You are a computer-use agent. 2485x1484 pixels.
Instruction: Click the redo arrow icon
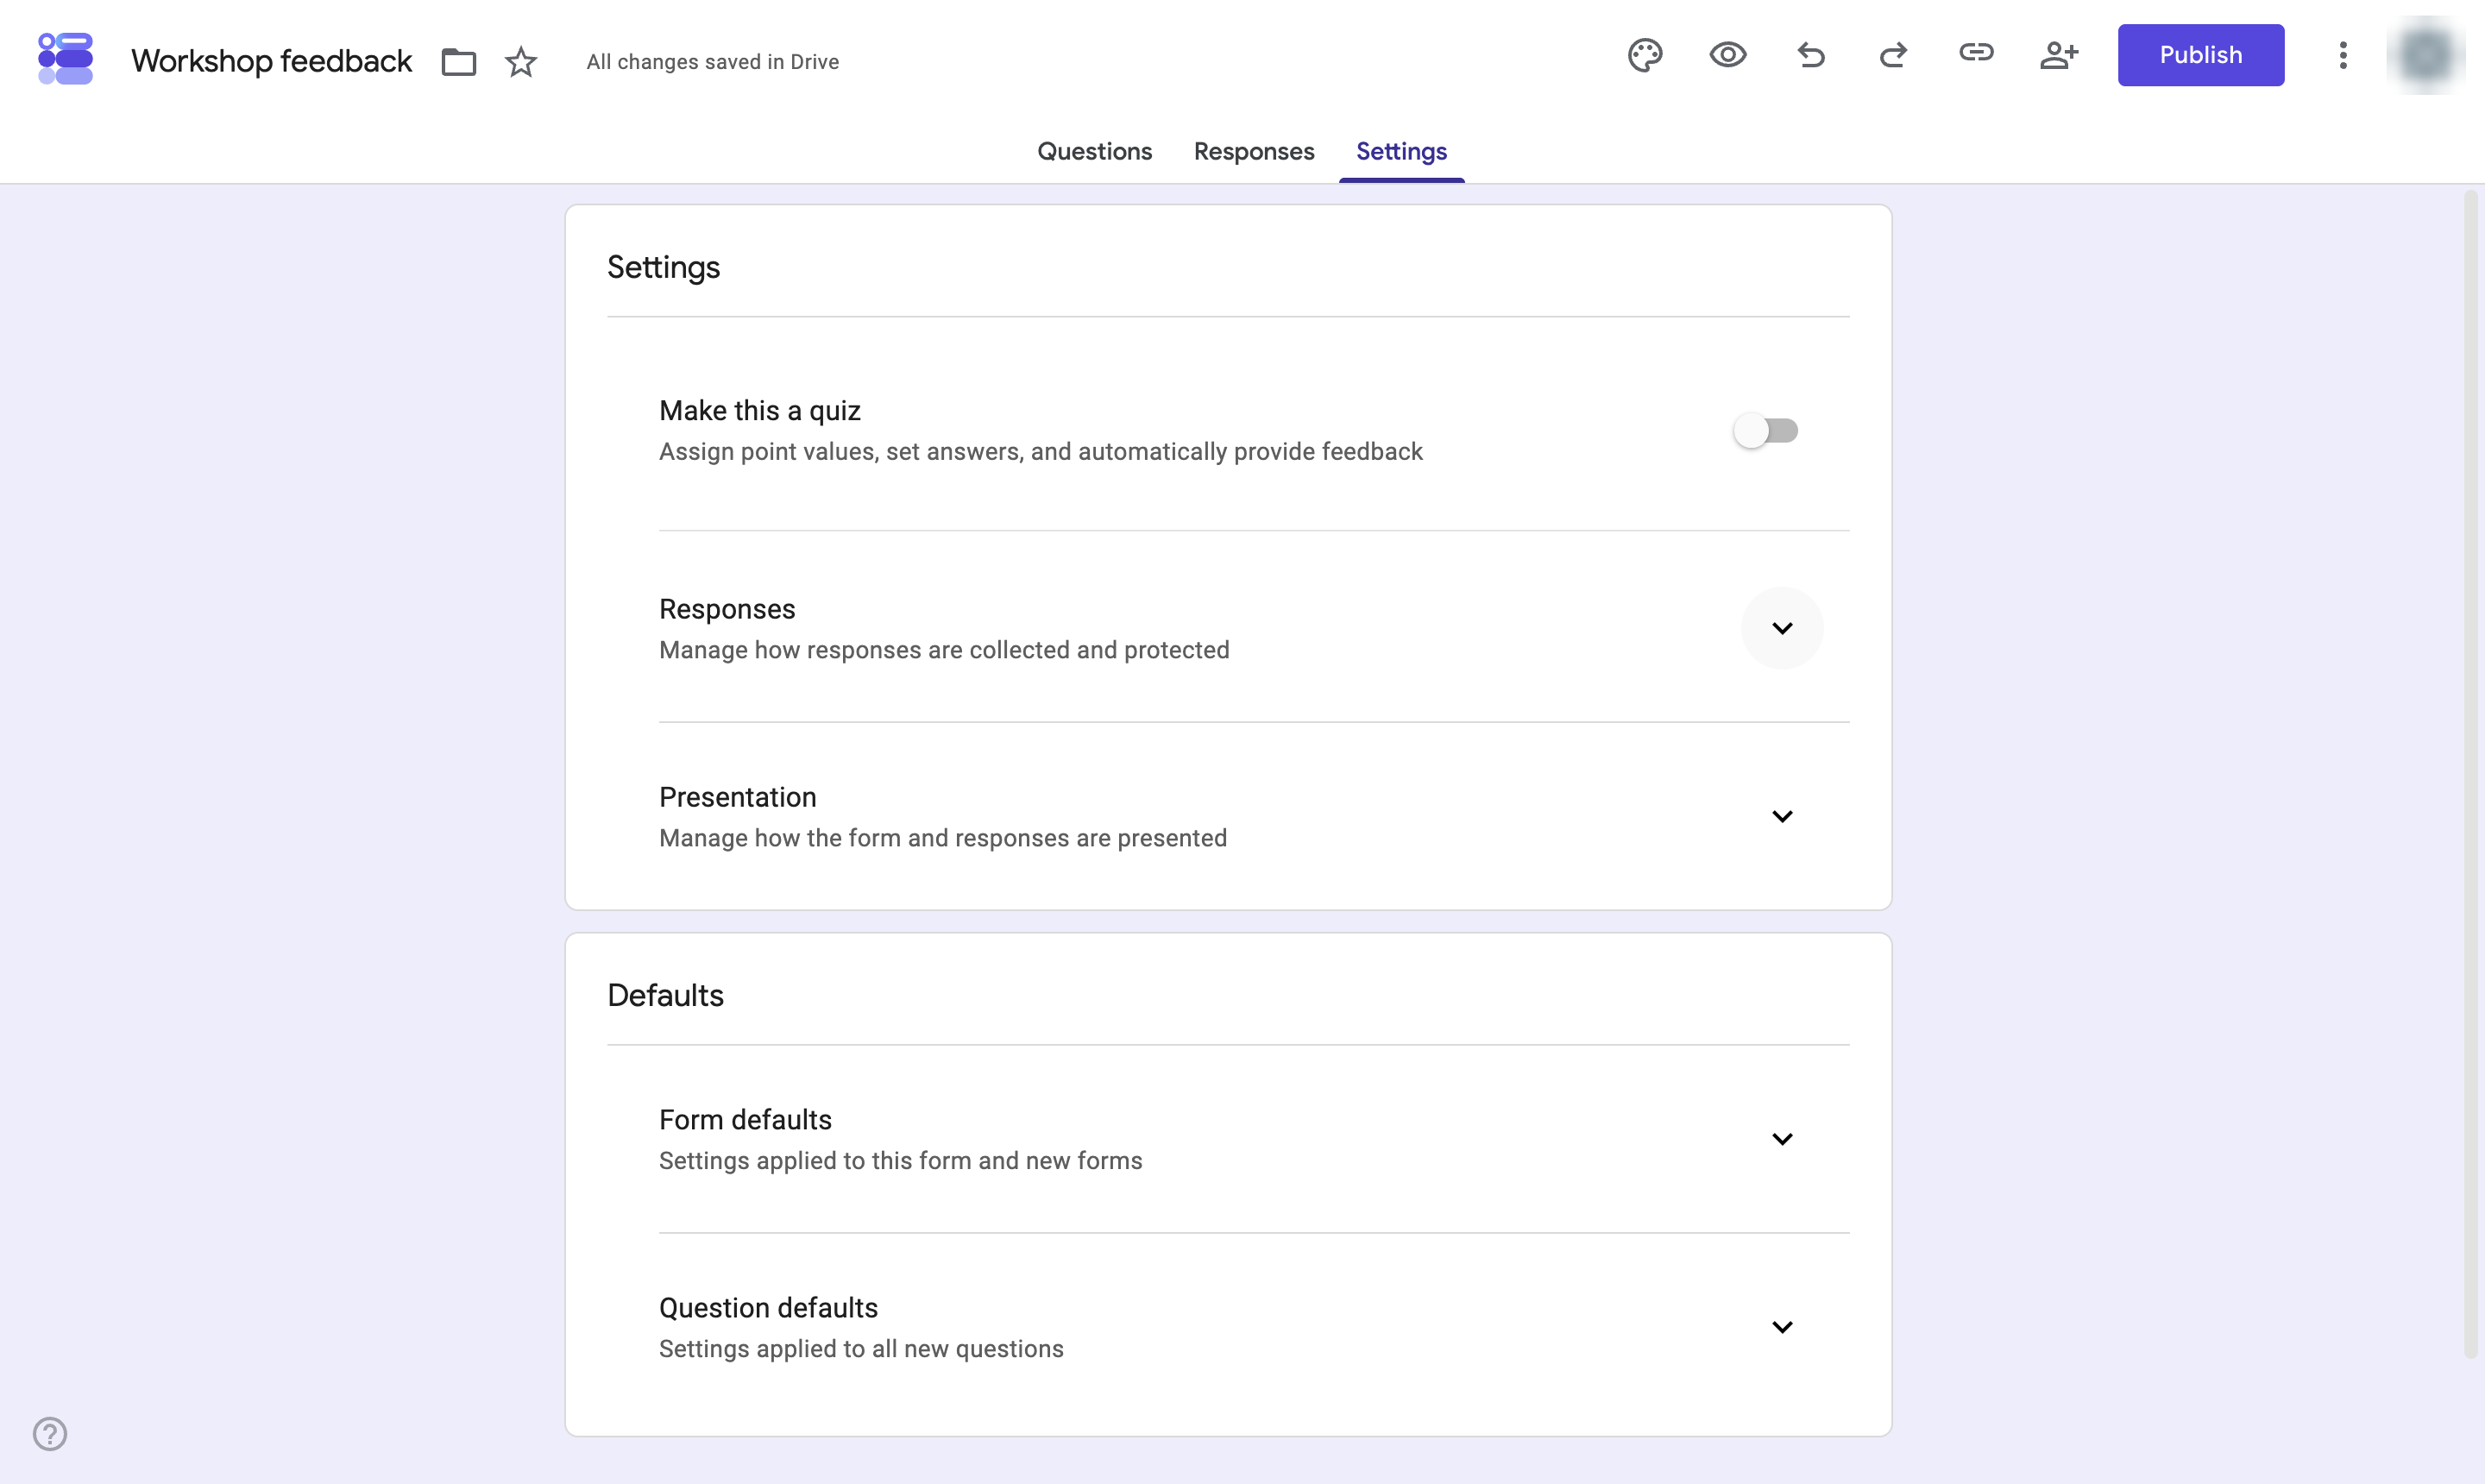(x=1894, y=55)
